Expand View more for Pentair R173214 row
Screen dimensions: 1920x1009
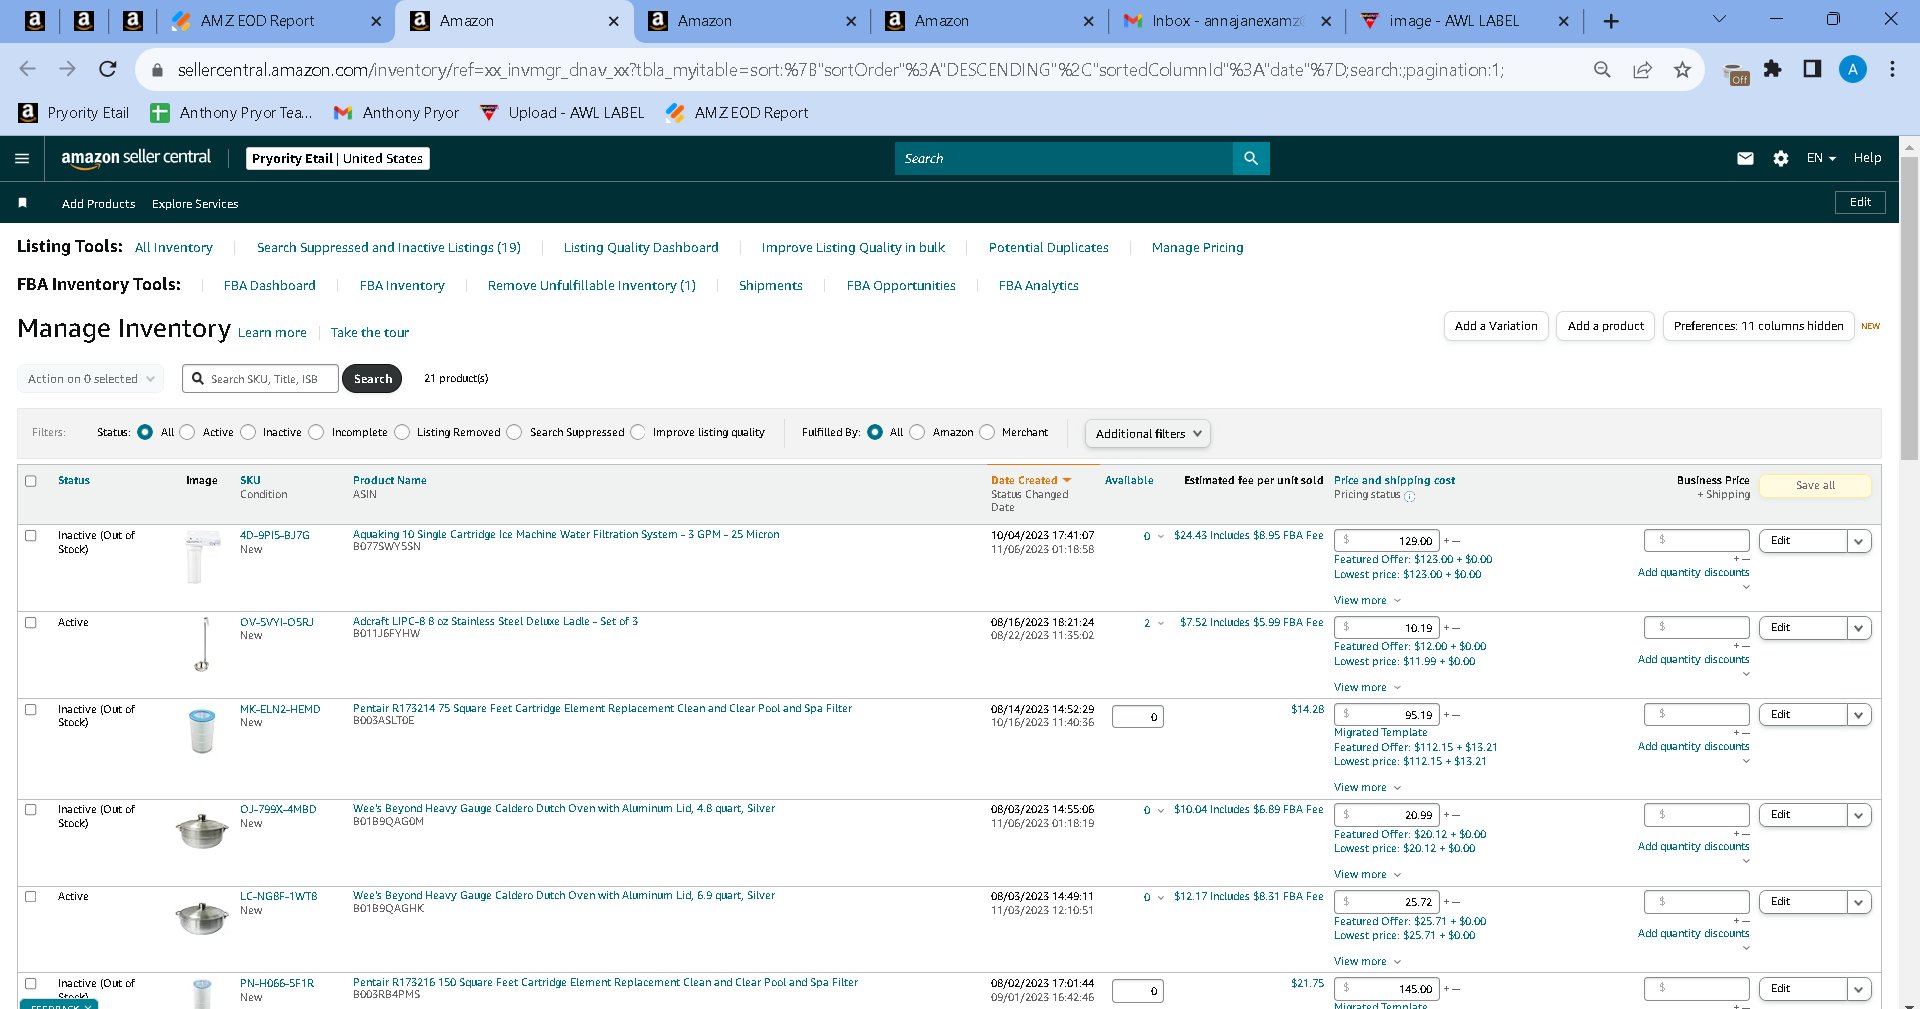(x=1367, y=788)
